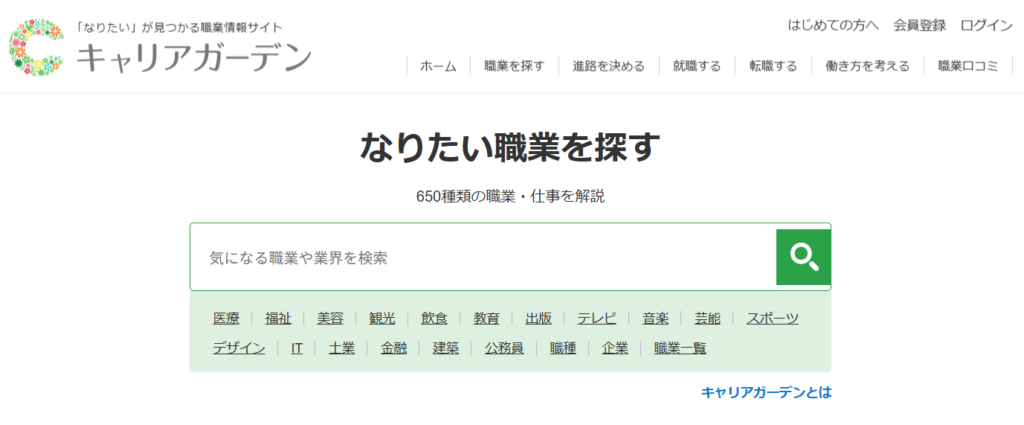Screen dimensions: 1024x425
Task: Click the green magnifier search button
Action: tap(803, 257)
